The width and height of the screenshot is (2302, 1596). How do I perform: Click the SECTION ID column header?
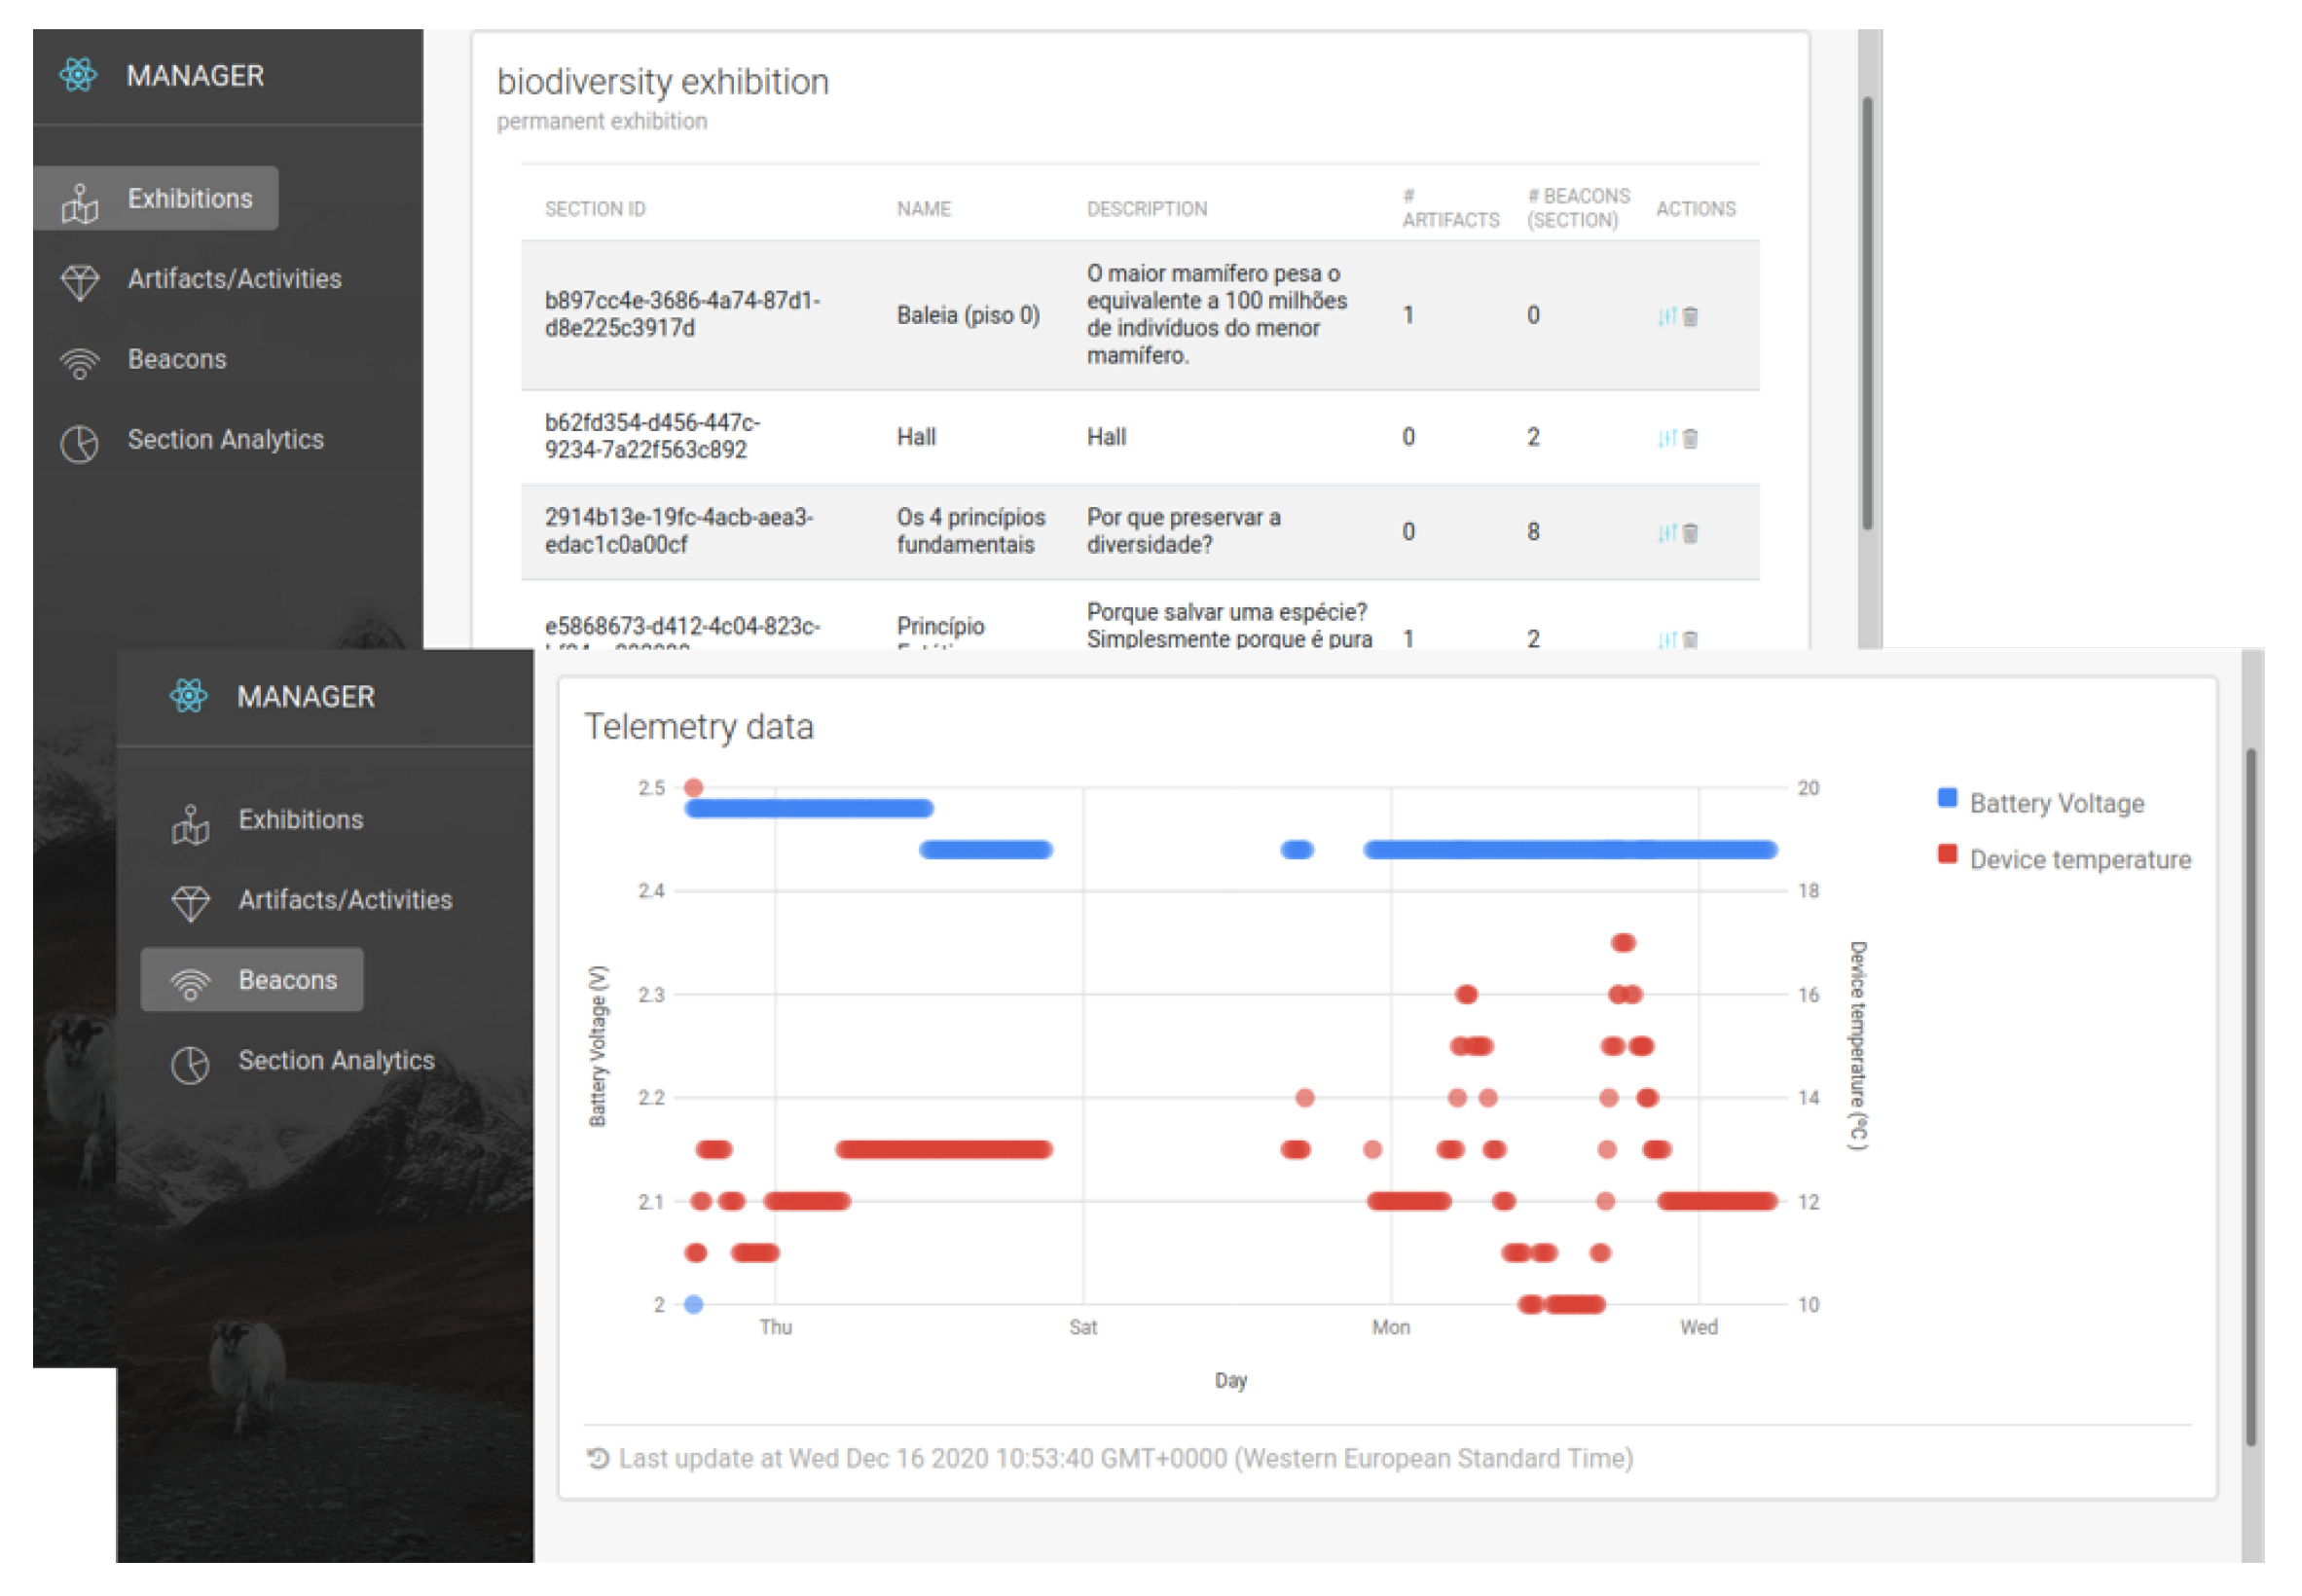[595, 209]
